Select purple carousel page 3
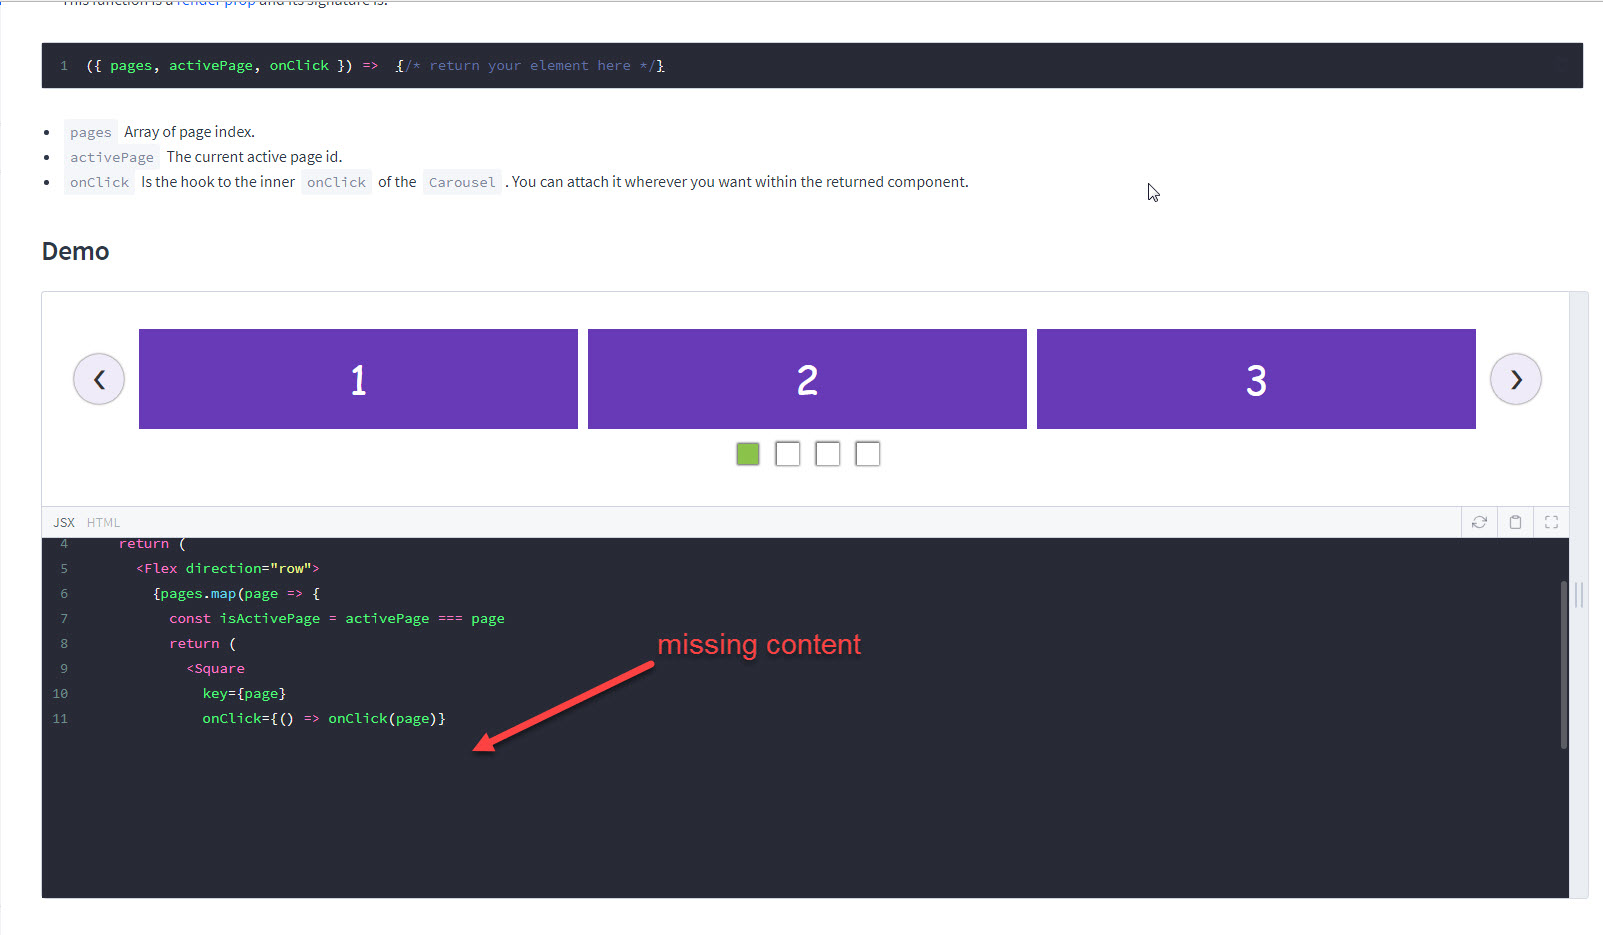This screenshot has height=935, width=1603. click(1255, 378)
